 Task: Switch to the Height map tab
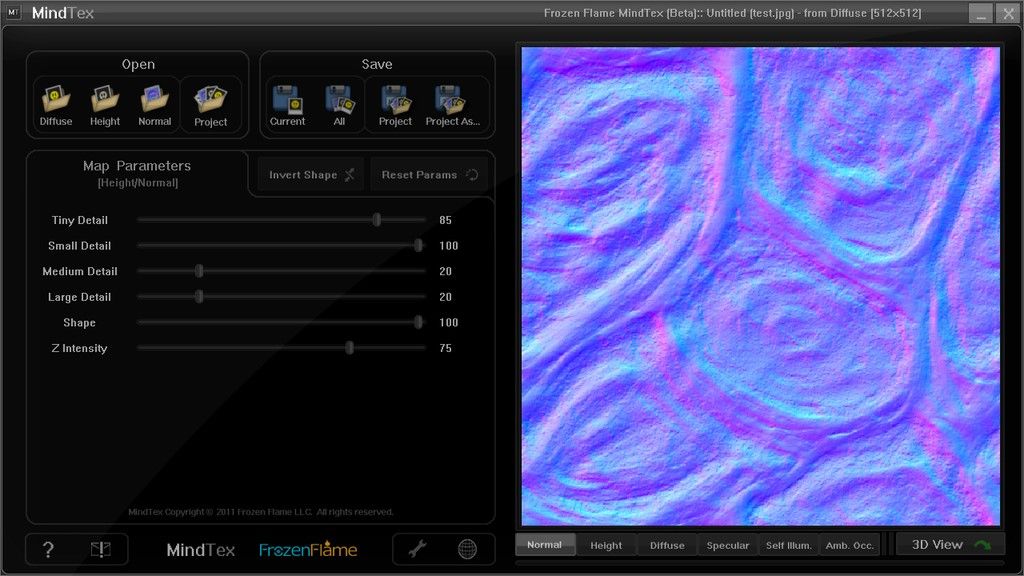606,545
